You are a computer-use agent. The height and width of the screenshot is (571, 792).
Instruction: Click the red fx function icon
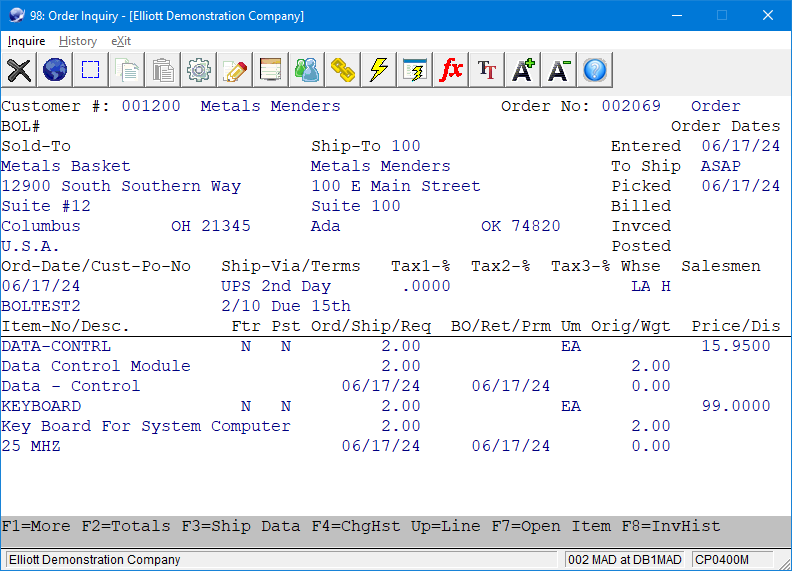point(451,70)
